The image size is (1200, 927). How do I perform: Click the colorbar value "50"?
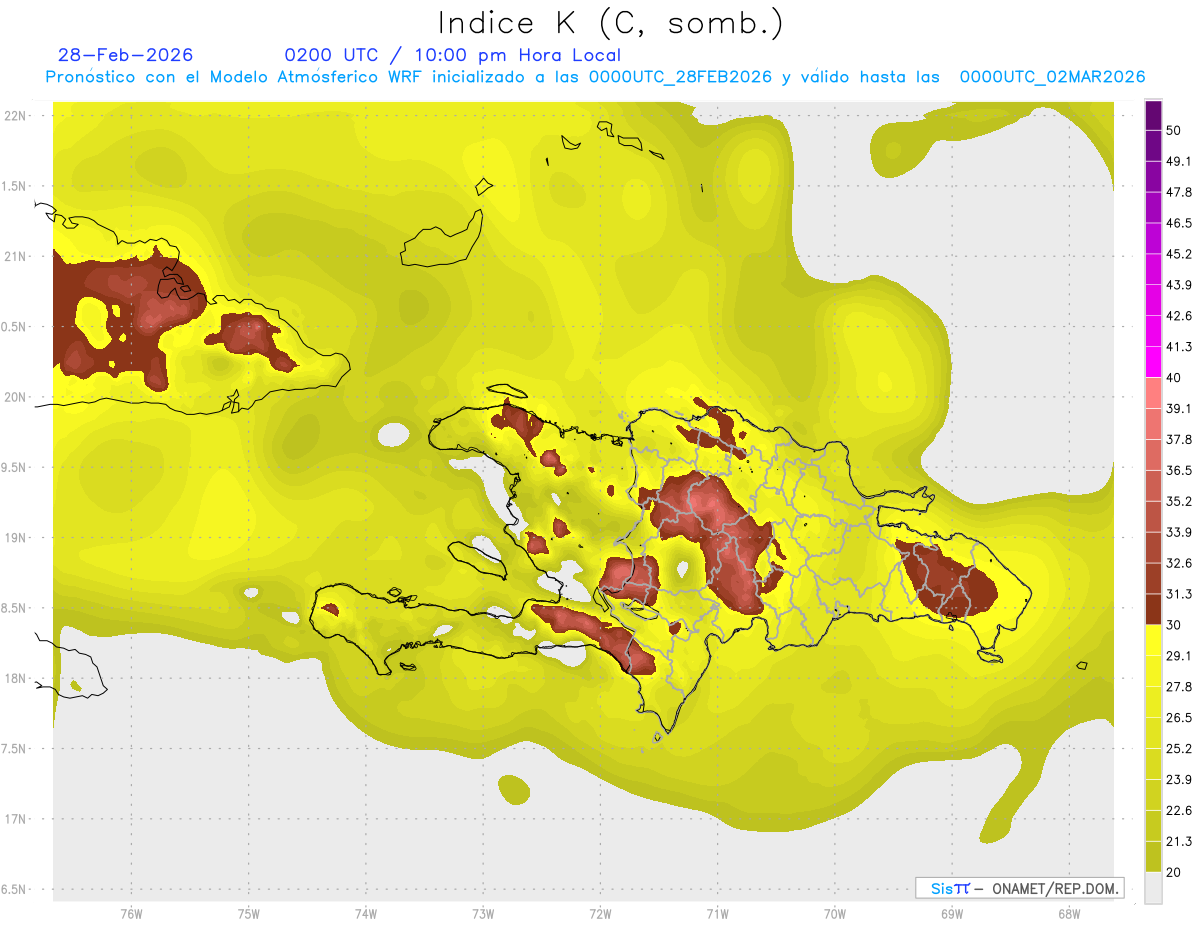pos(1174,131)
